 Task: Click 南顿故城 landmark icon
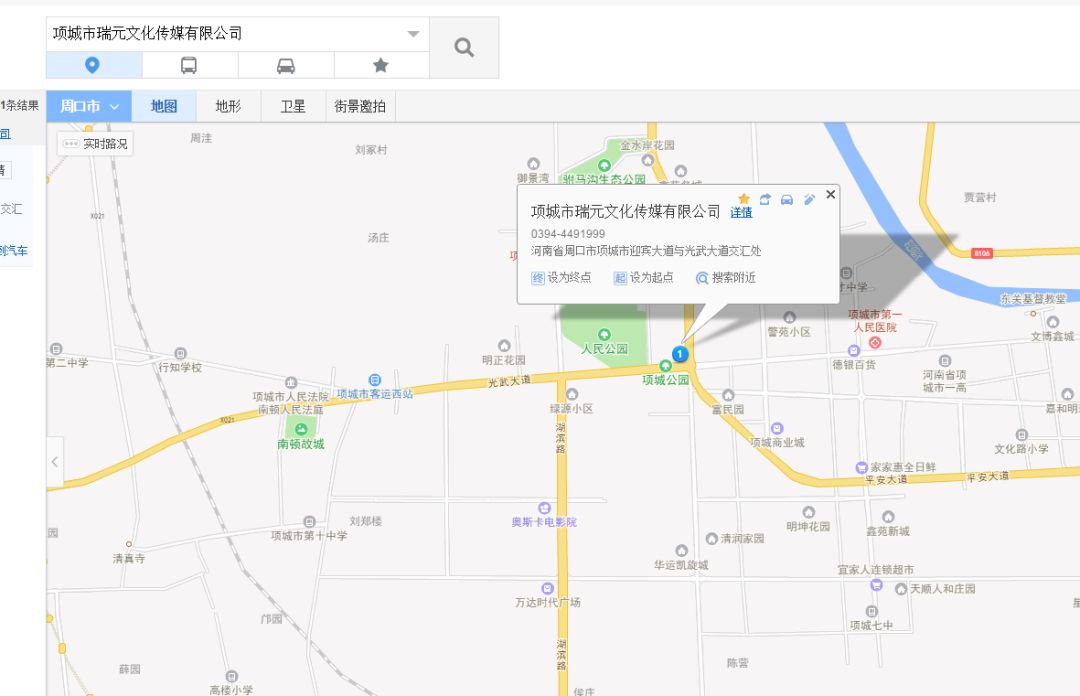(301, 429)
